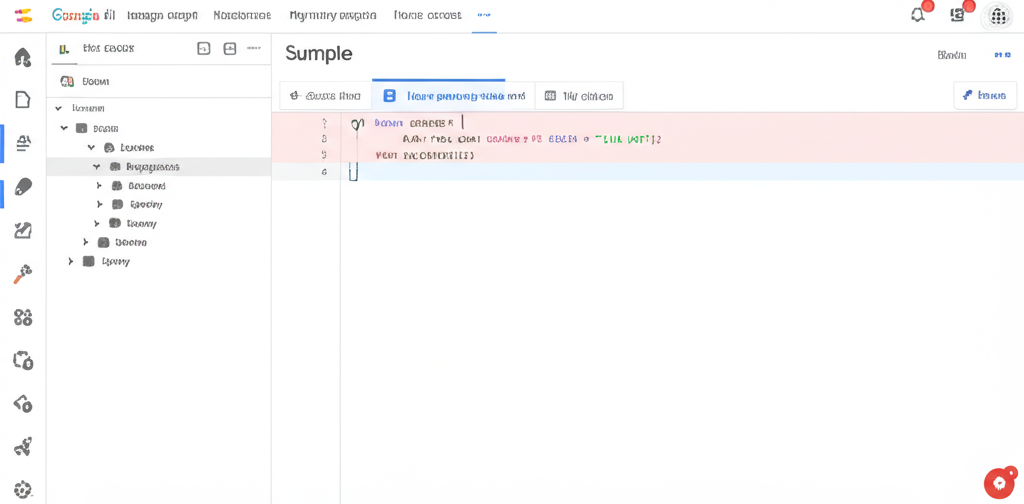Click first square icon in explorer panel header

204,48
